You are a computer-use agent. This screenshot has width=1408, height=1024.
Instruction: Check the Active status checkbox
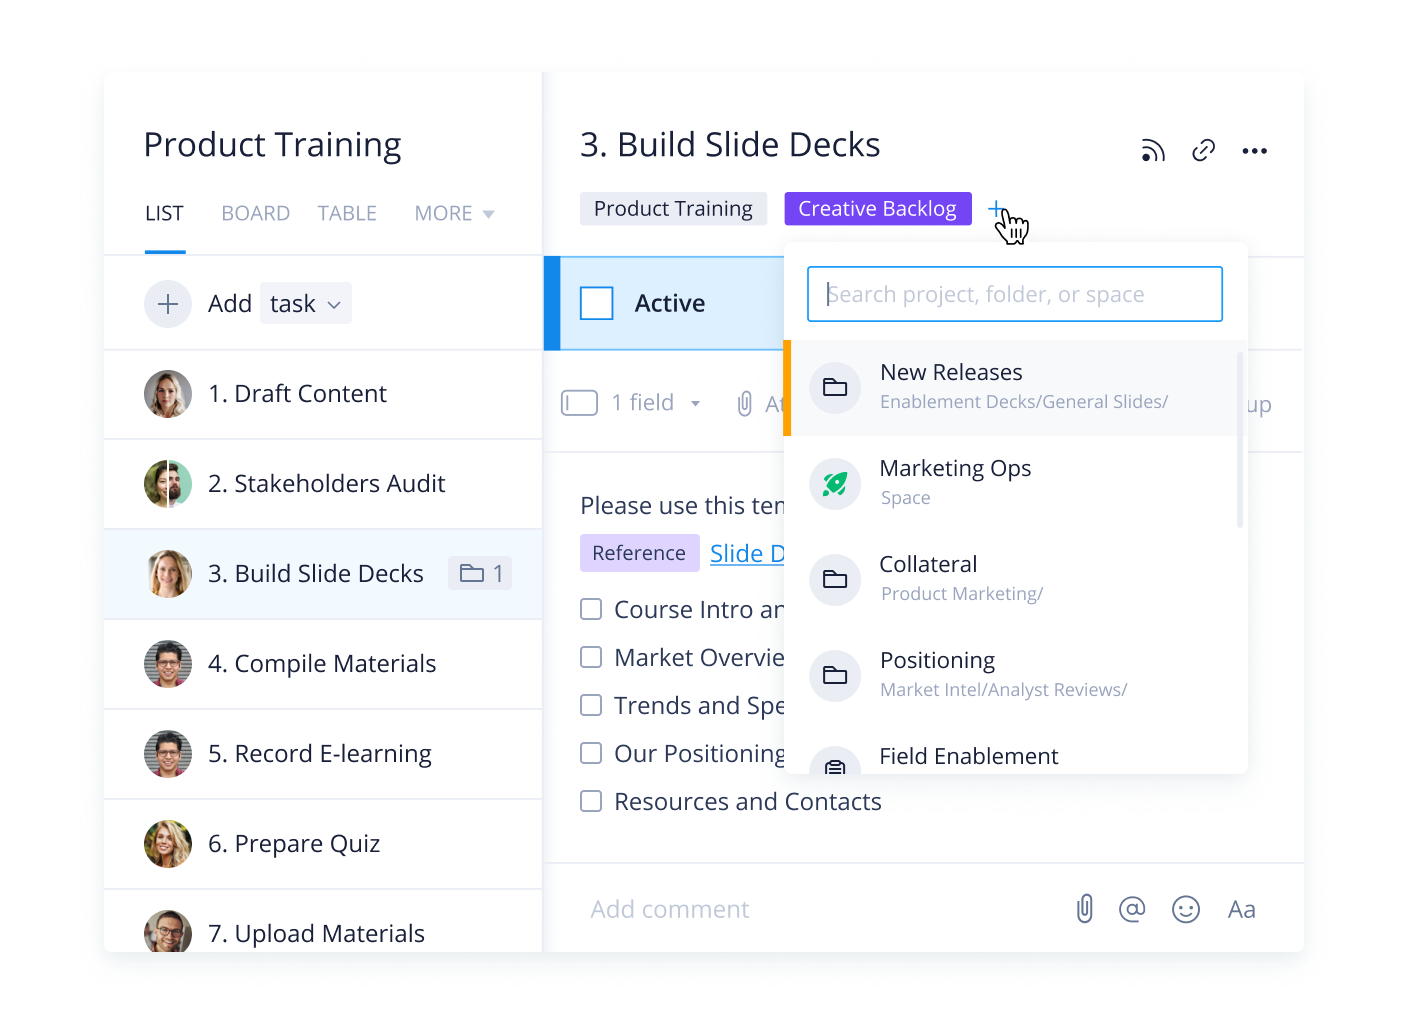(x=597, y=303)
